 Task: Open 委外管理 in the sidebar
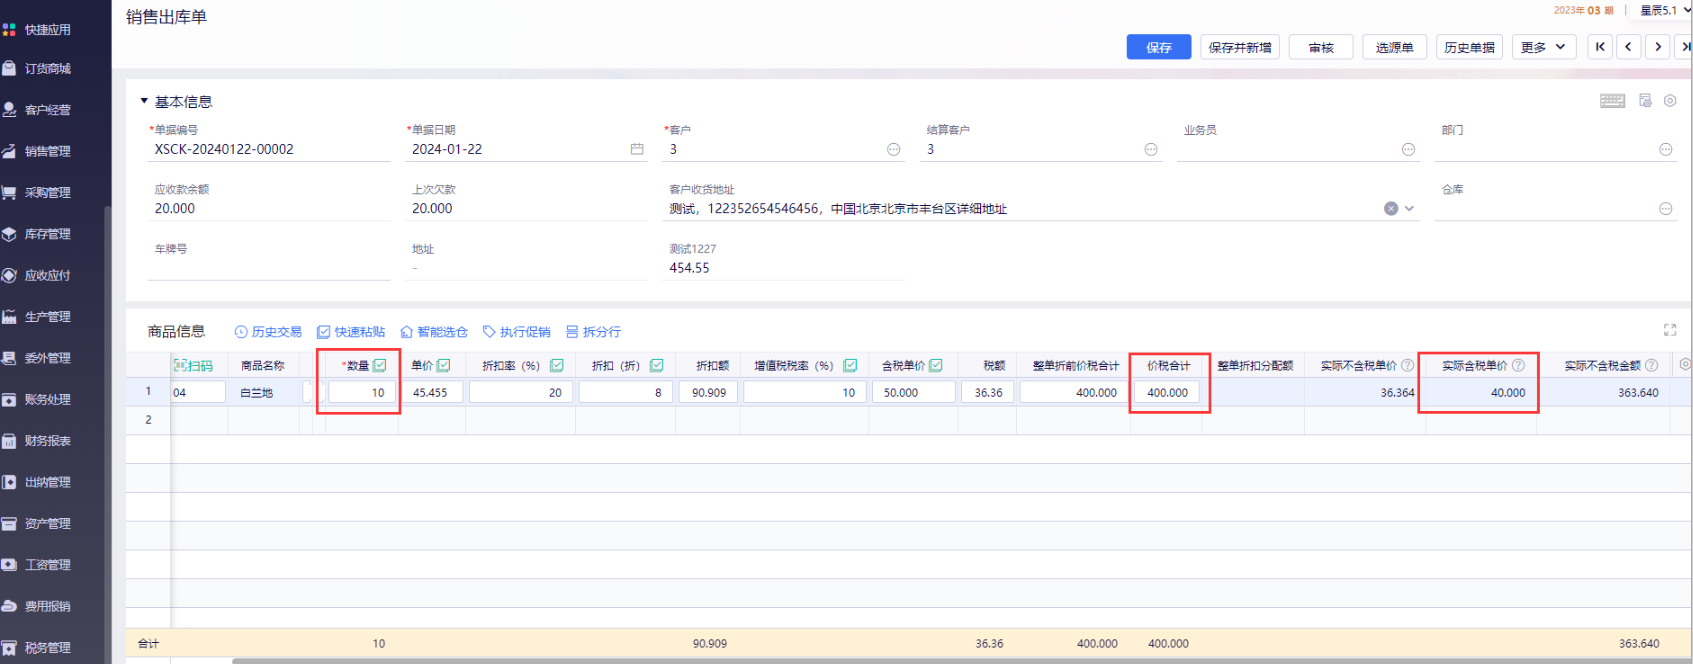[x=47, y=358]
